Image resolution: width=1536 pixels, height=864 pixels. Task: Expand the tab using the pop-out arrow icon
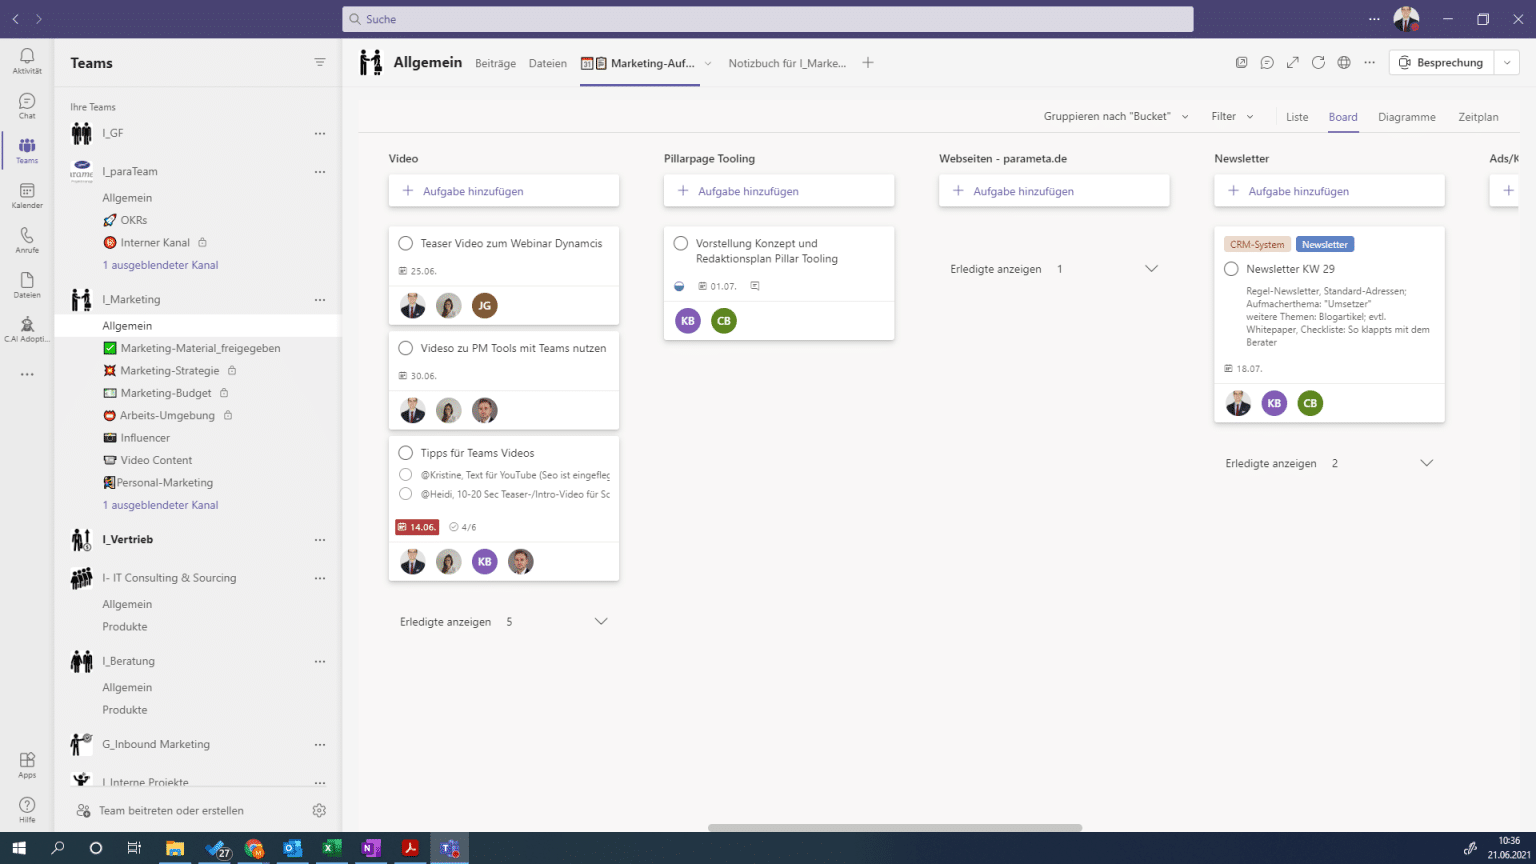(1292, 62)
